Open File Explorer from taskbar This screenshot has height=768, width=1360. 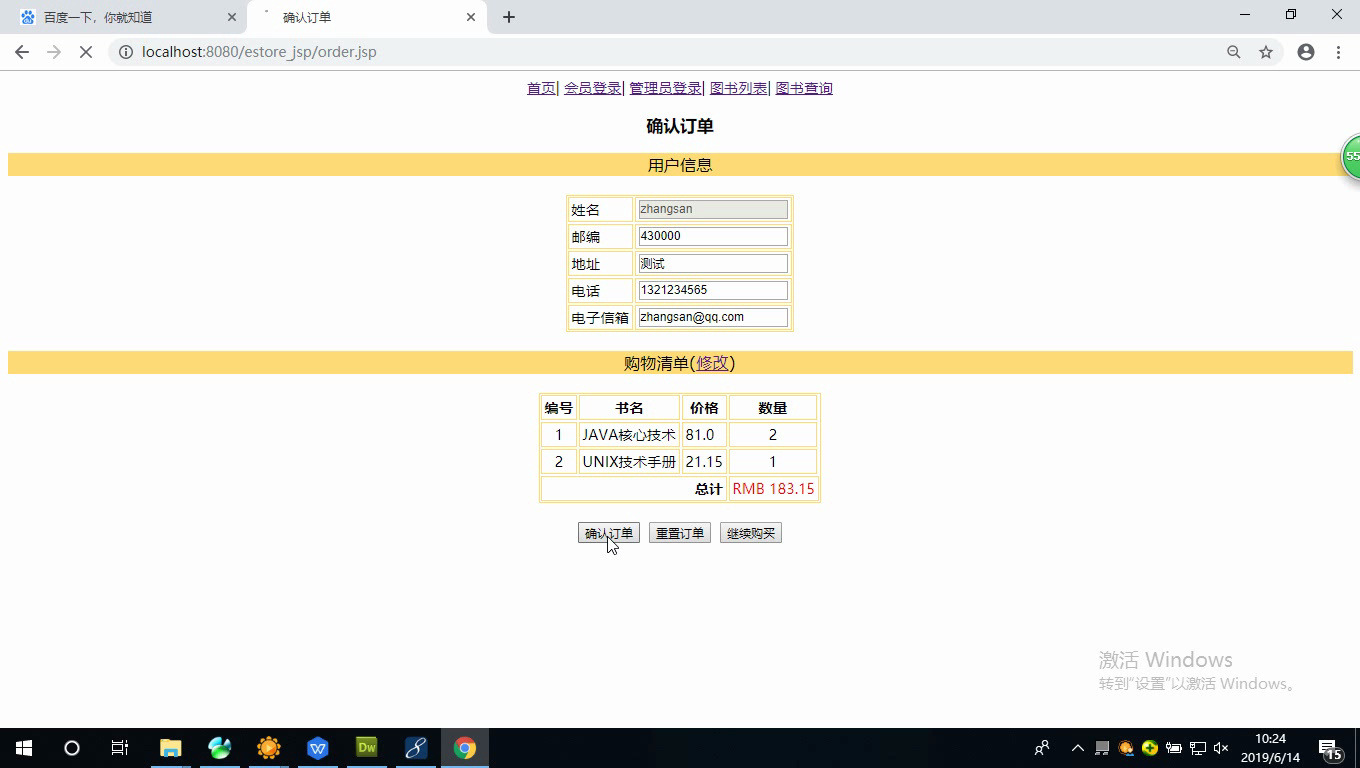pyautogui.click(x=170, y=748)
